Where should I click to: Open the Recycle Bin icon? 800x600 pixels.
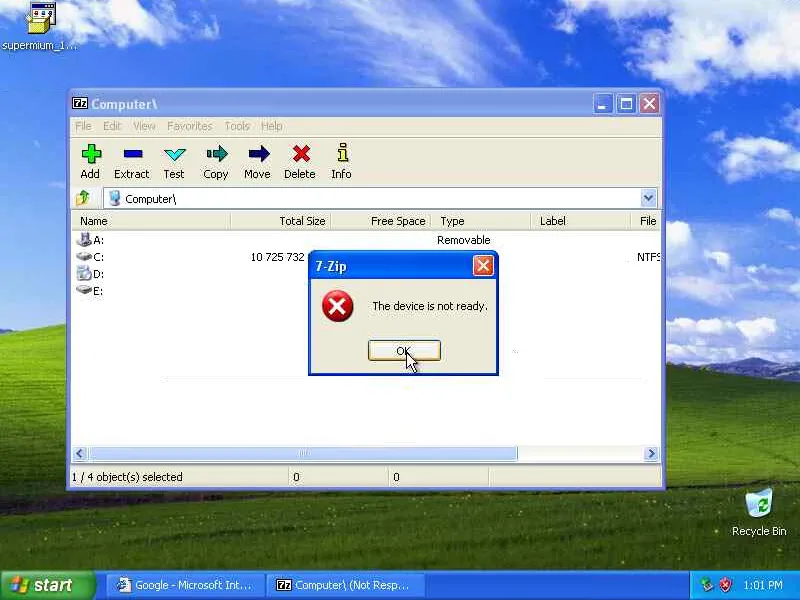(759, 512)
